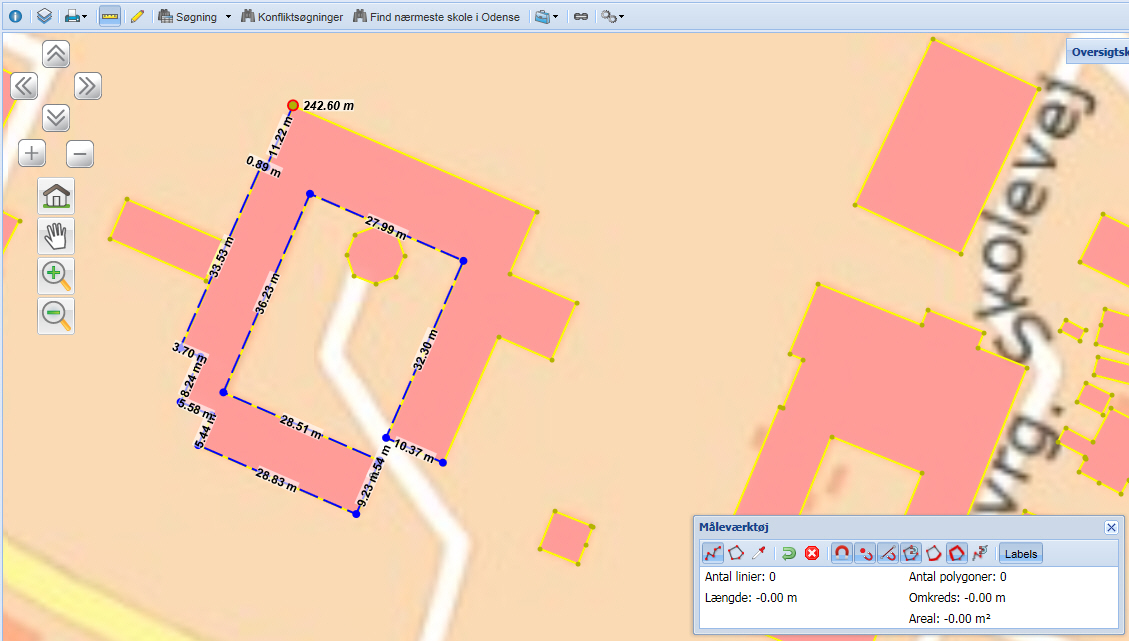Image resolution: width=1129 pixels, height=641 pixels.
Task: Click the blue info icon in toolbar
Action: tap(15, 17)
